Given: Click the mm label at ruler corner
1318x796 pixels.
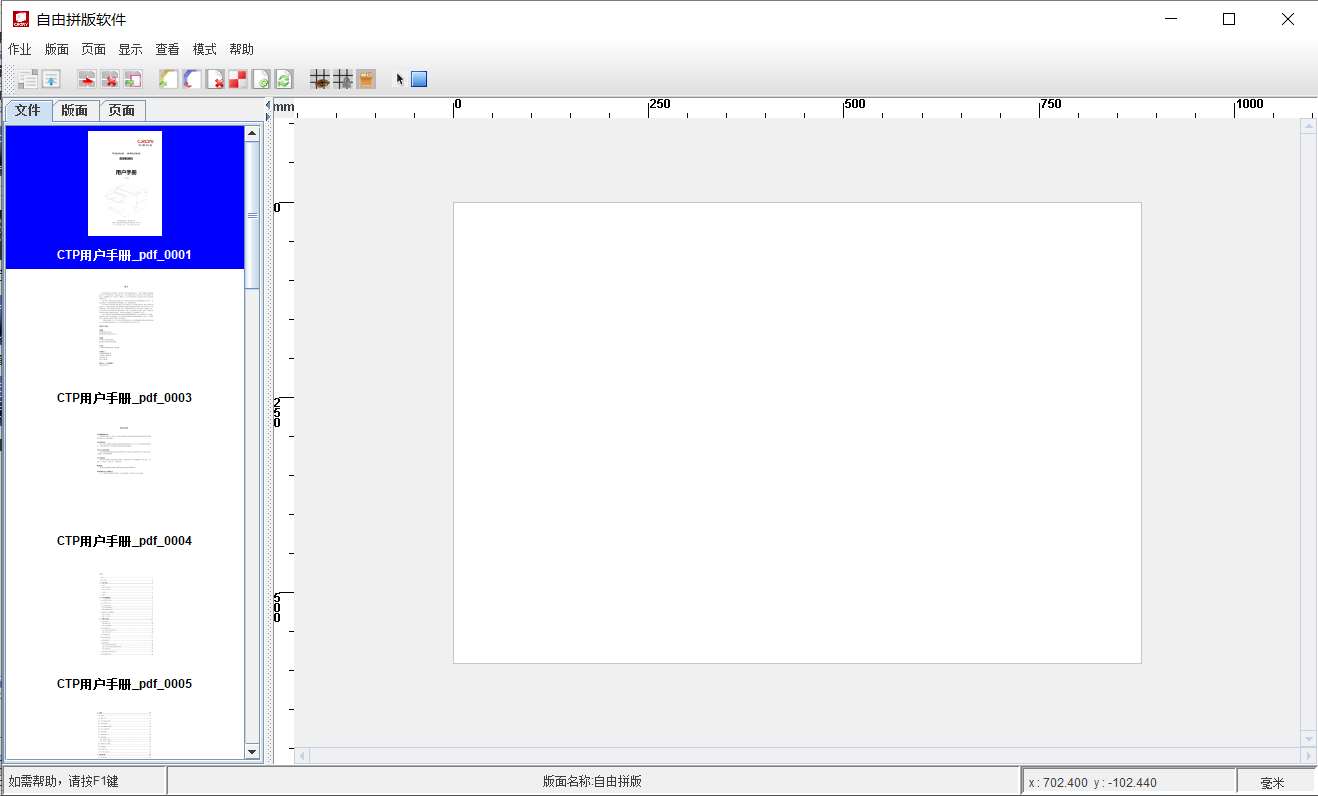Looking at the screenshot, I should coord(284,107).
